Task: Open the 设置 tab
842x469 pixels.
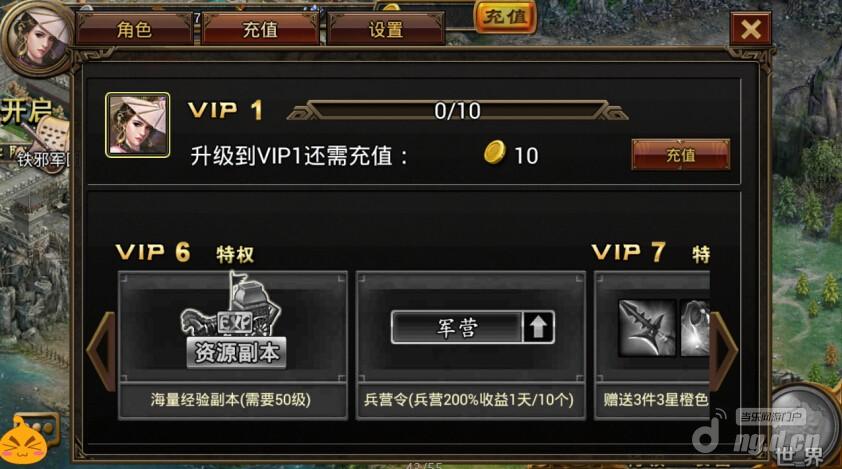Action: (x=386, y=29)
